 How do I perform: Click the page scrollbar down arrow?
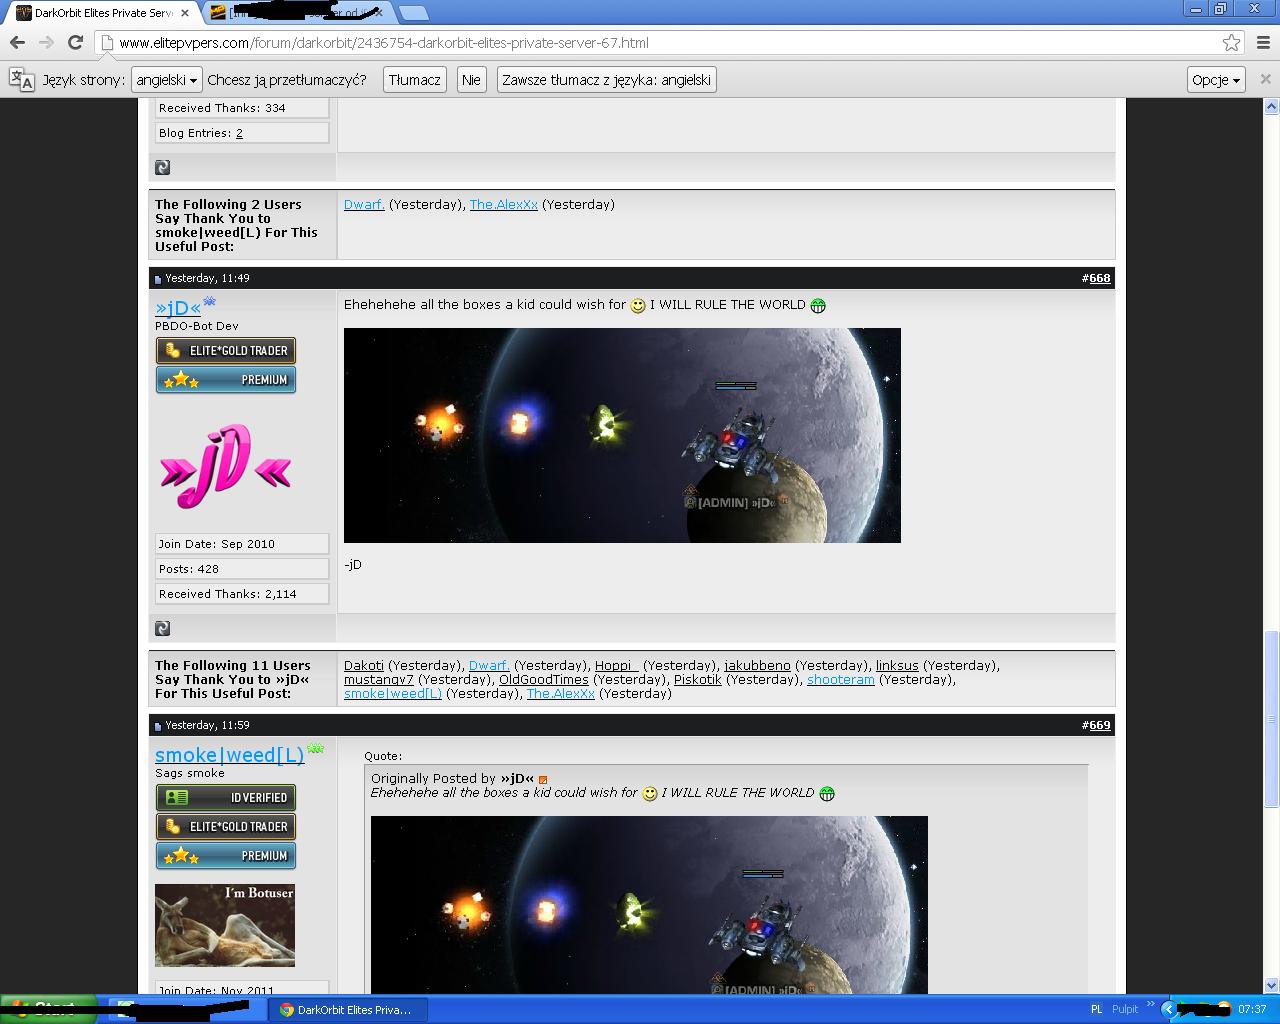(1272, 985)
